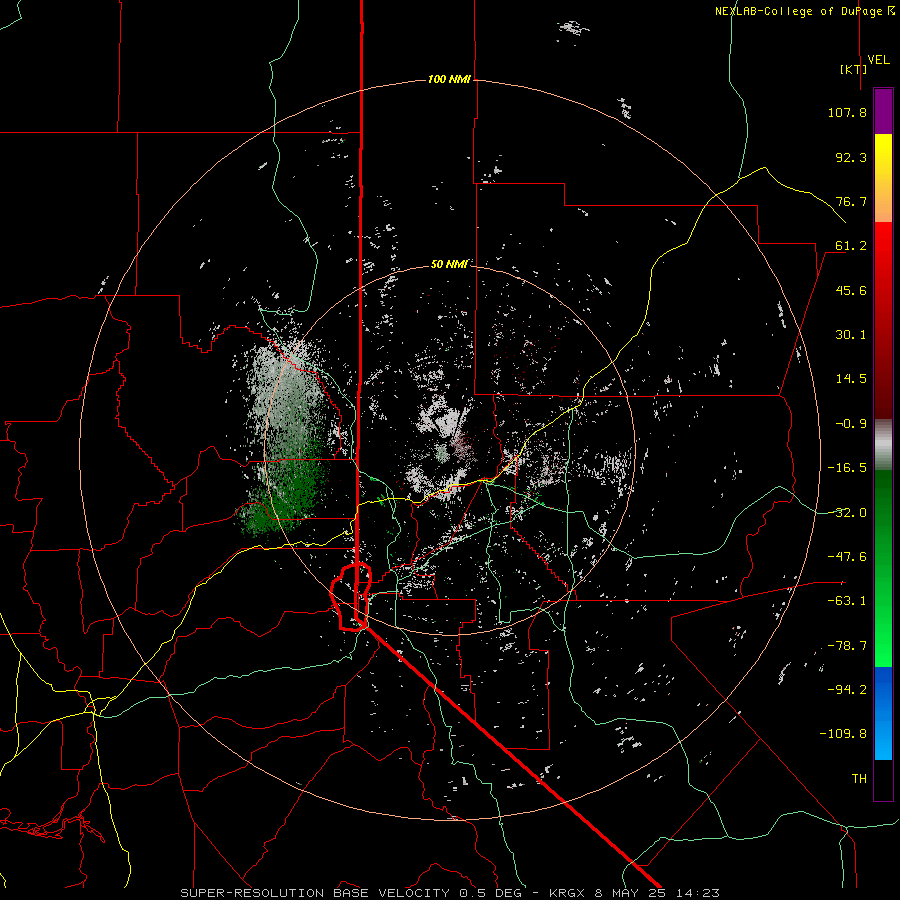The image size is (900, 900).
Task: Click the -47.6 velocity scale value
Action: pos(847,557)
